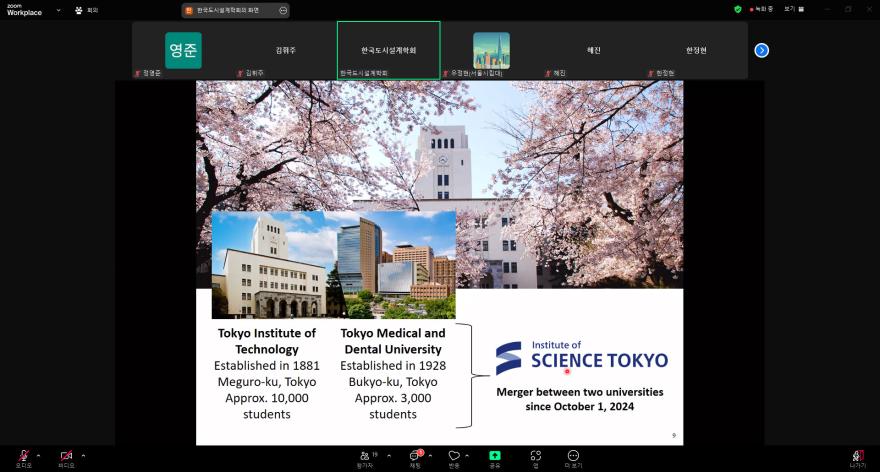Open the reactions heart icon
The width and height of the screenshot is (880, 472).
coord(454,456)
